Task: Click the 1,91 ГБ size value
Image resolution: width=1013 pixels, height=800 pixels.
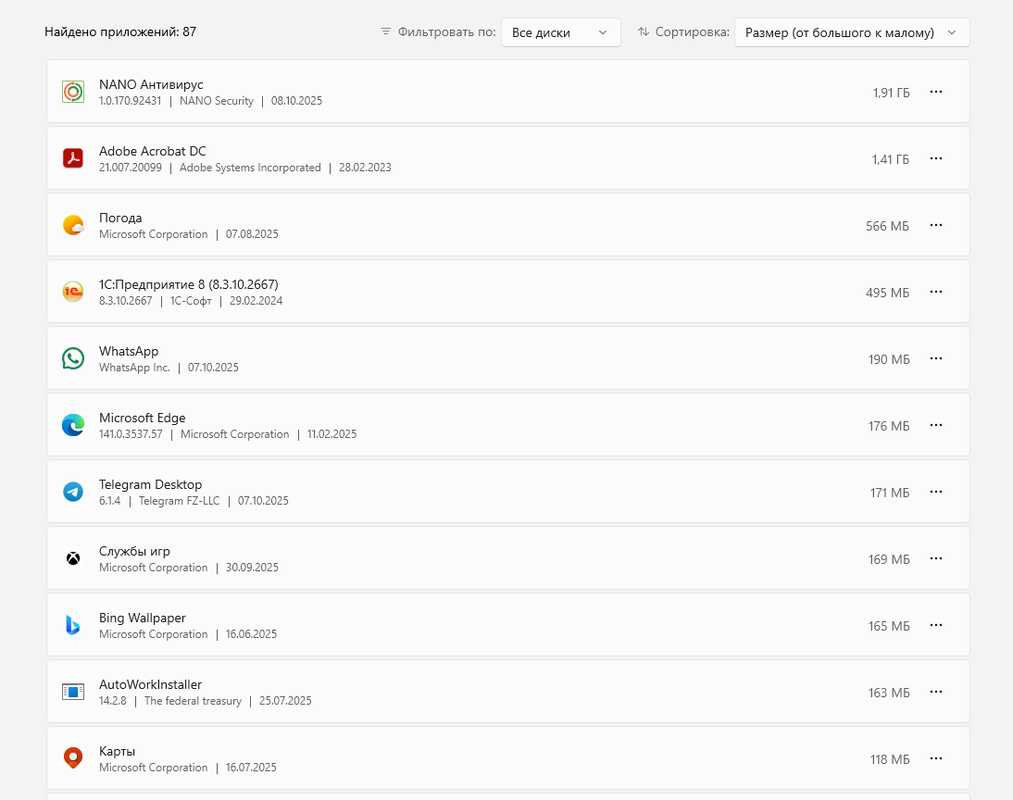Action: tap(891, 93)
